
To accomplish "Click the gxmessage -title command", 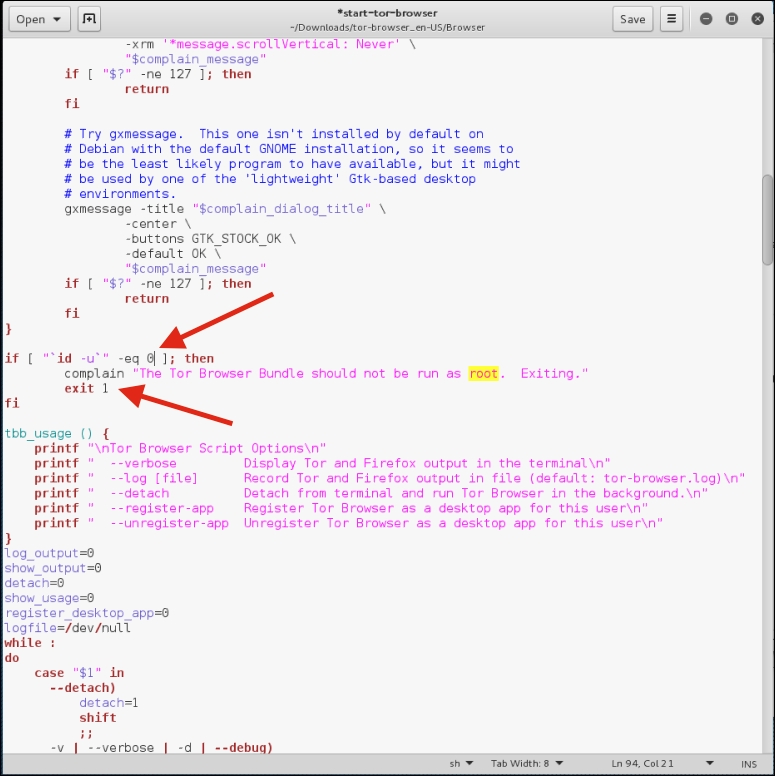I will click(225, 209).
